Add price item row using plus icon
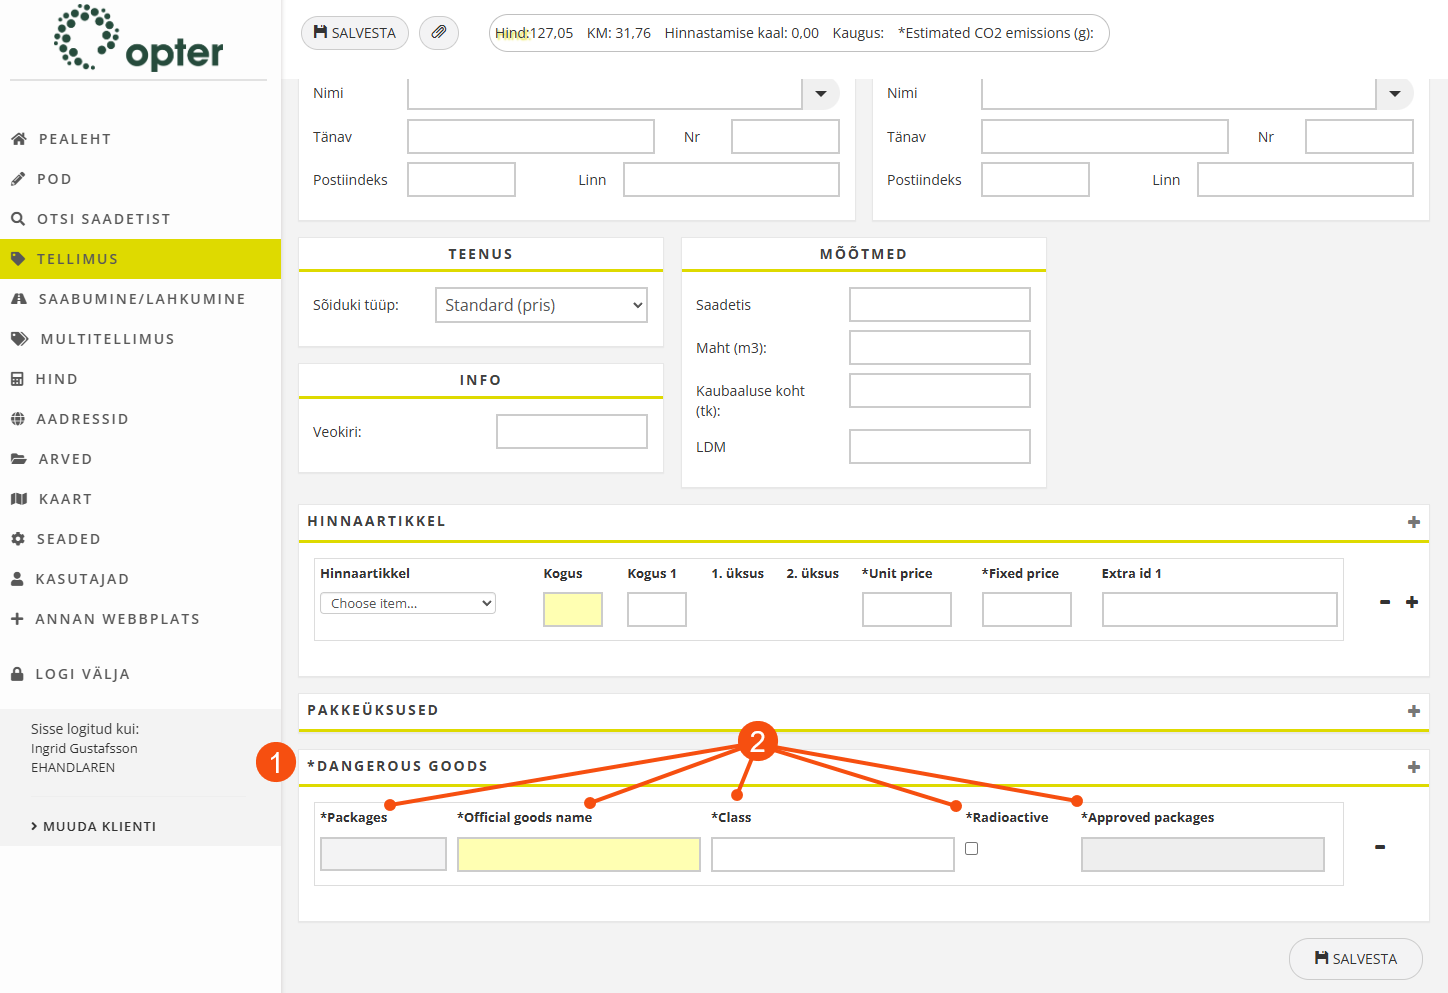Image resolution: width=1448 pixels, height=993 pixels. [x=1411, y=602]
